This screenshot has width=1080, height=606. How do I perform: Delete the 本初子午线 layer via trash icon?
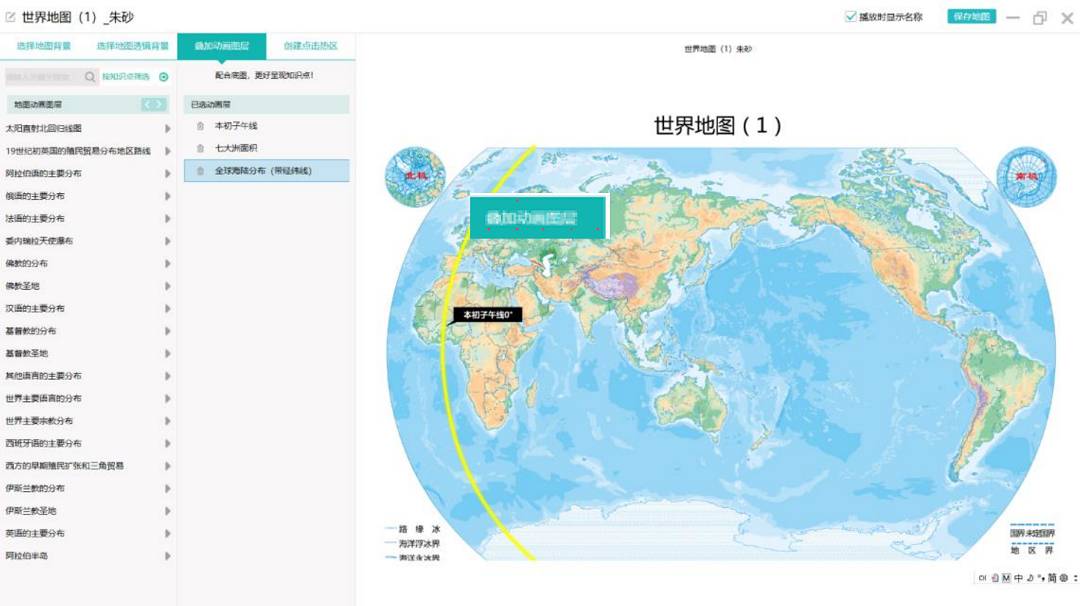point(200,126)
